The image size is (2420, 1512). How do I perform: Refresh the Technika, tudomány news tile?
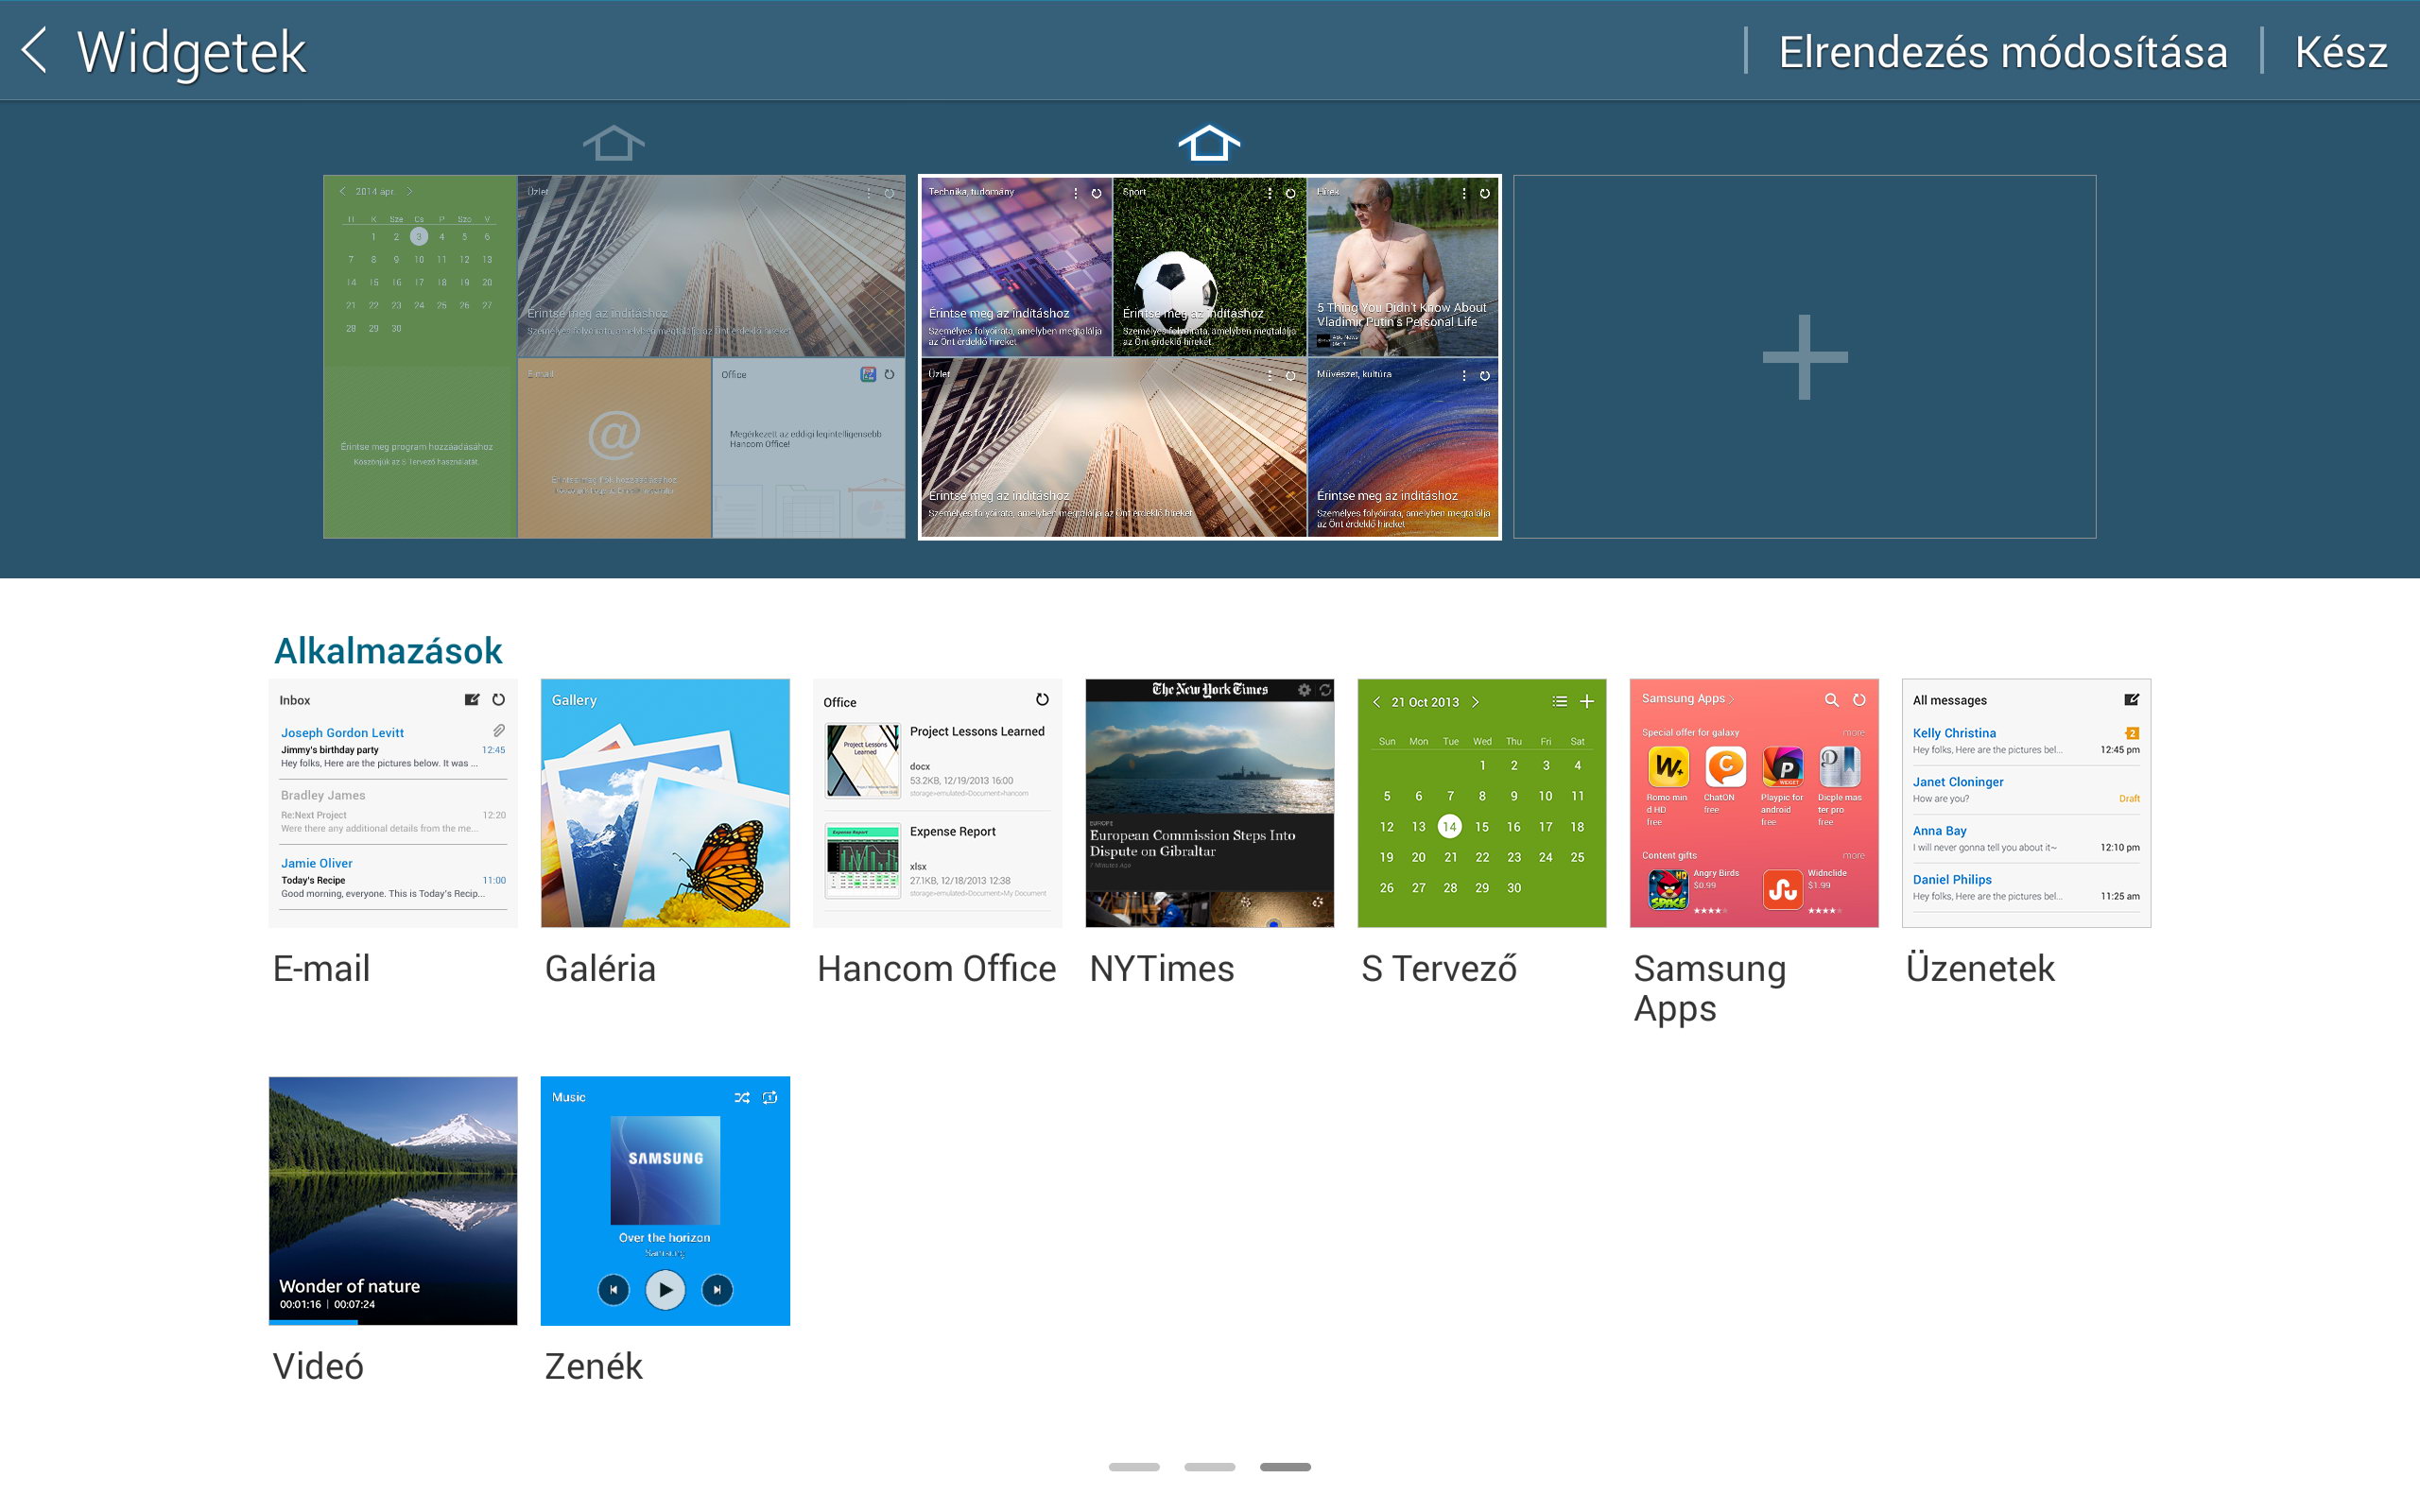(x=1096, y=193)
